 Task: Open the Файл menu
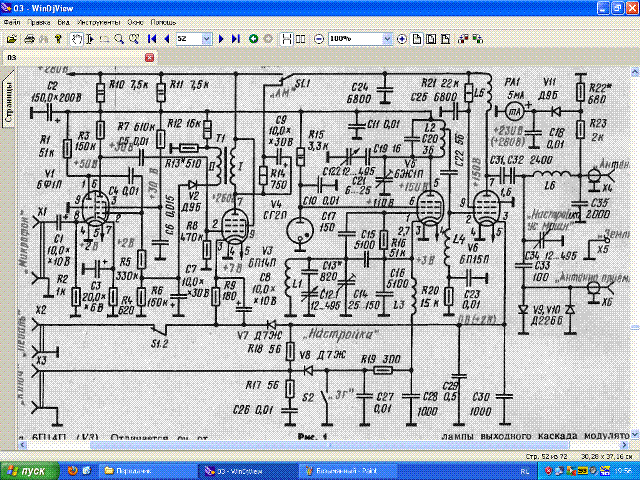click(11, 22)
